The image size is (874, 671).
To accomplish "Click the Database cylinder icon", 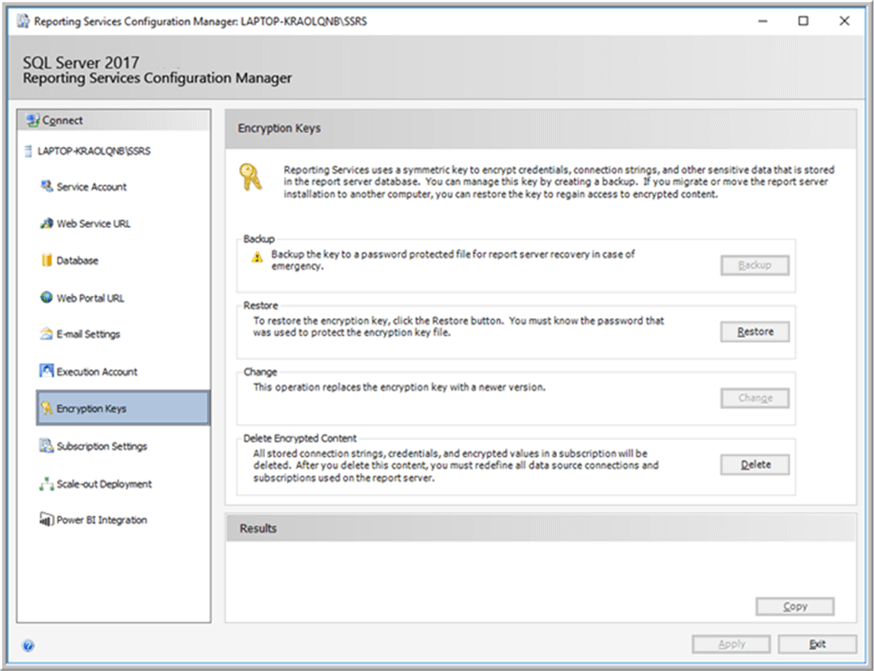I will tap(47, 260).
